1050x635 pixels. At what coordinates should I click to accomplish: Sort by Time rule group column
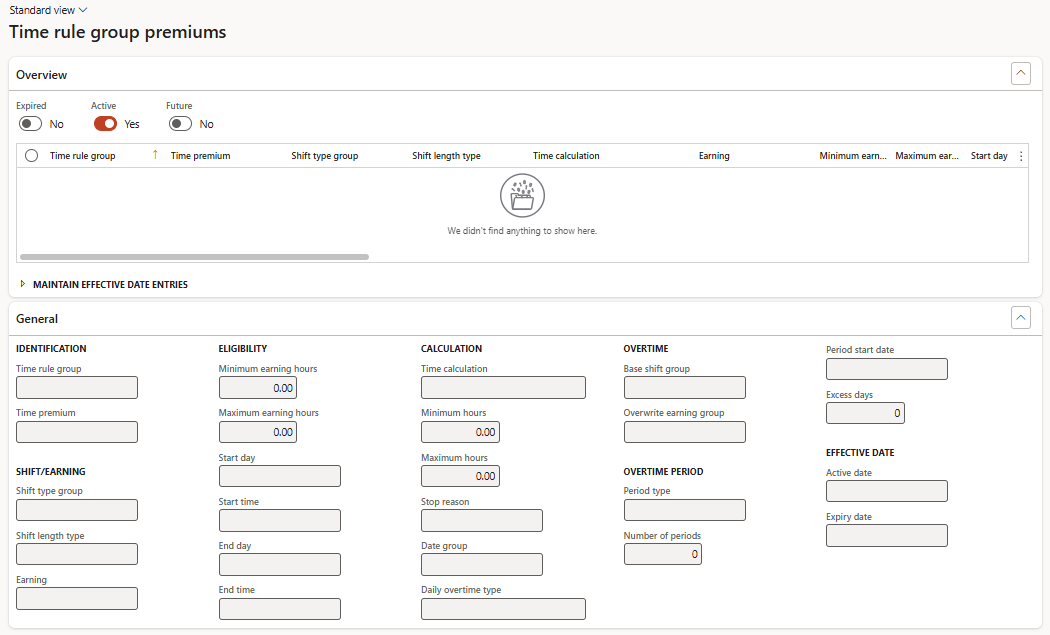click(x=82, y=155)
